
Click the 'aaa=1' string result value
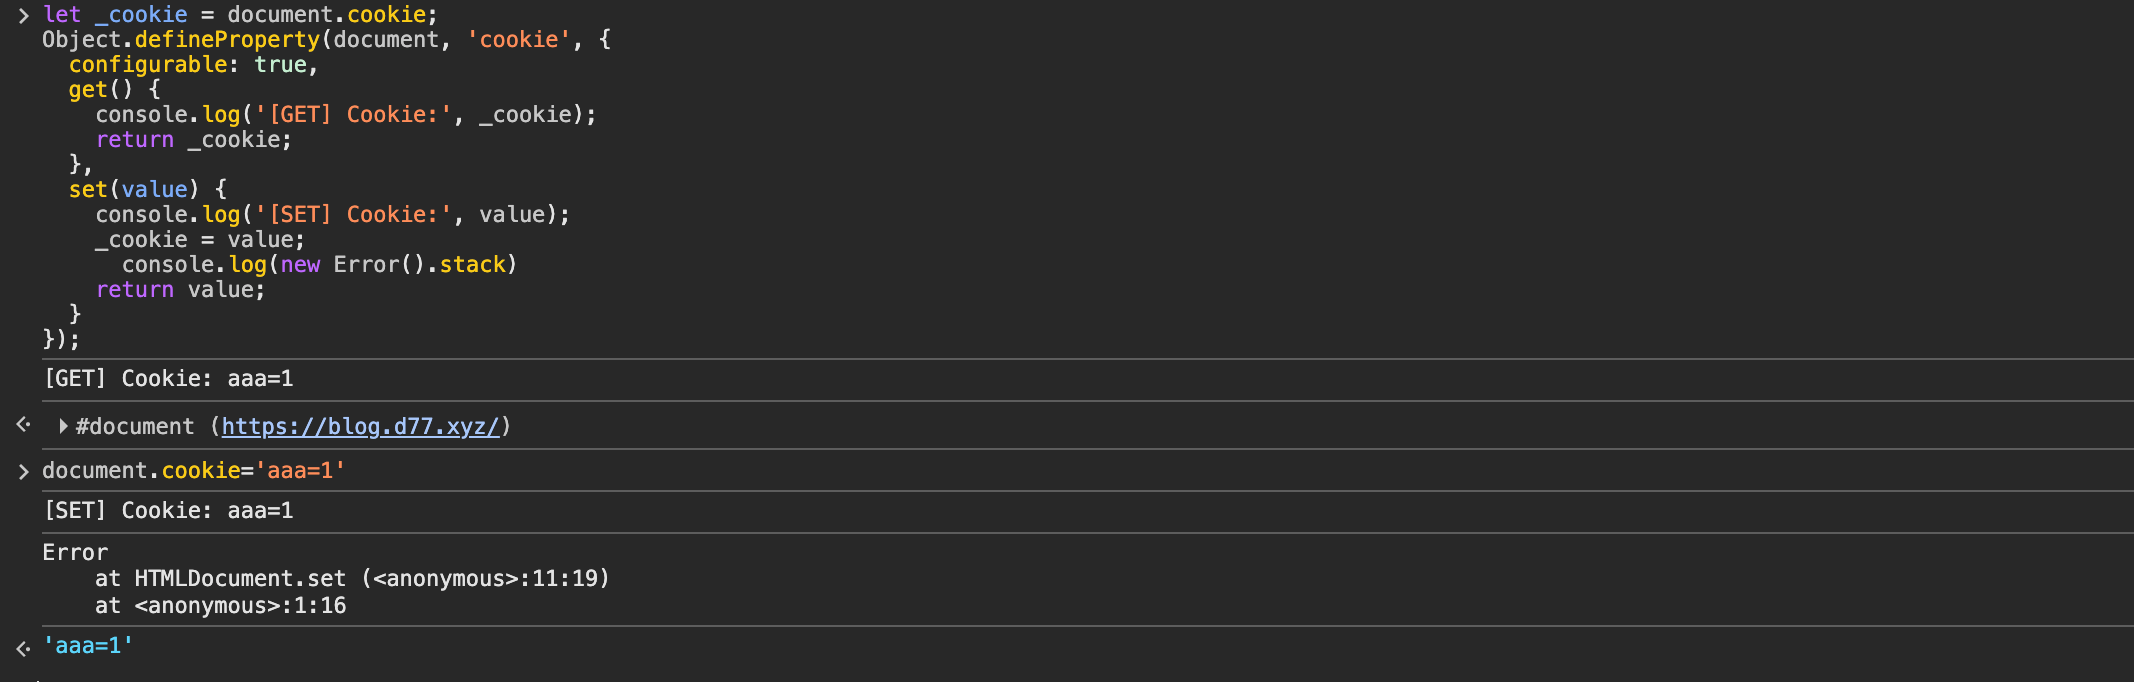pyautogui.click(x=88, y=646)
